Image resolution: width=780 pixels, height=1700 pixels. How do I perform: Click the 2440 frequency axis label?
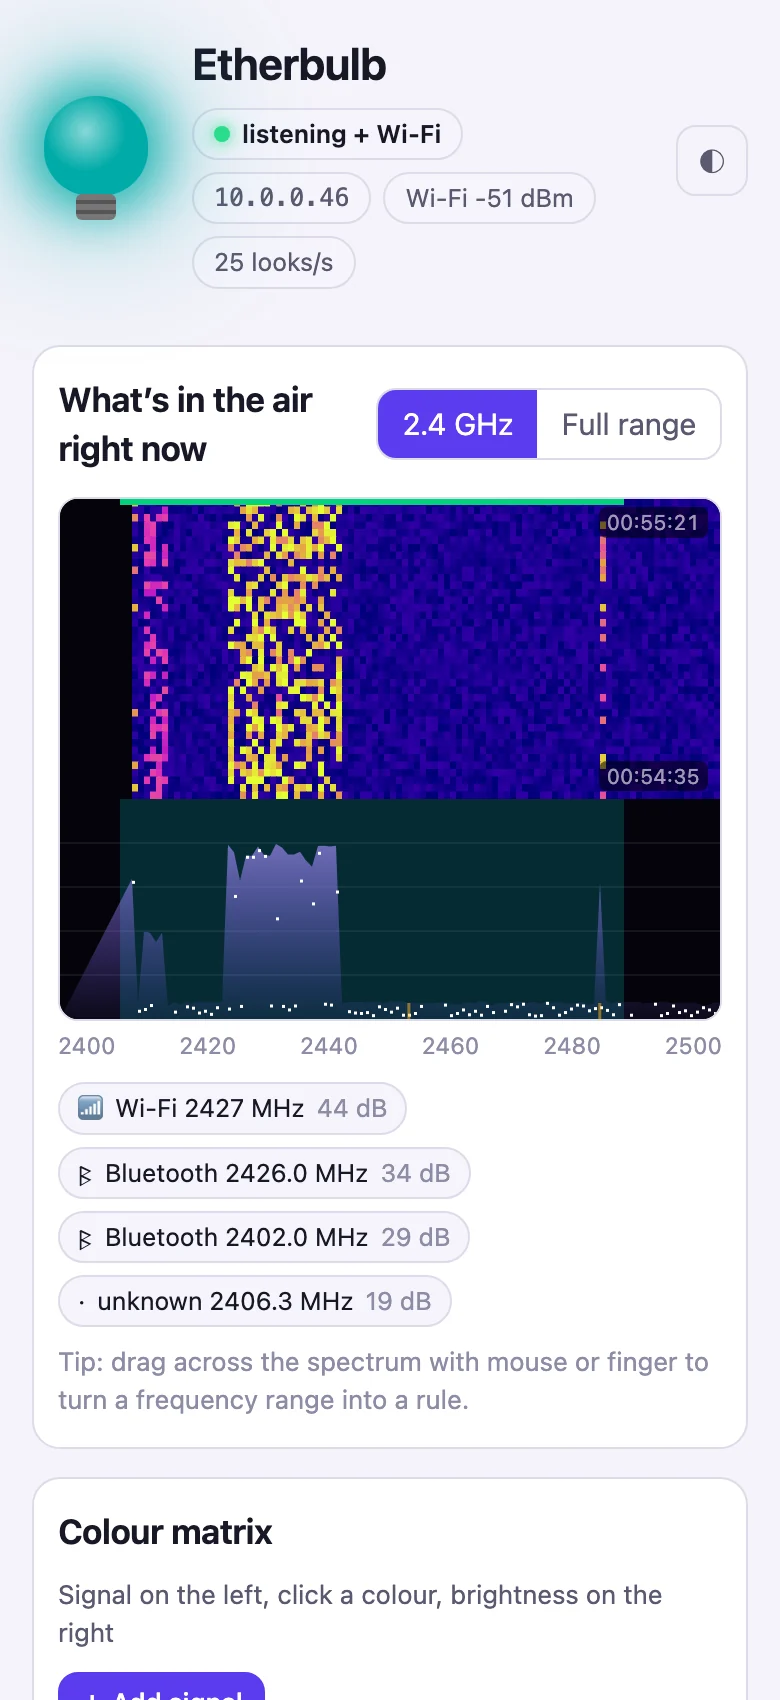[x=329, y=1046]
